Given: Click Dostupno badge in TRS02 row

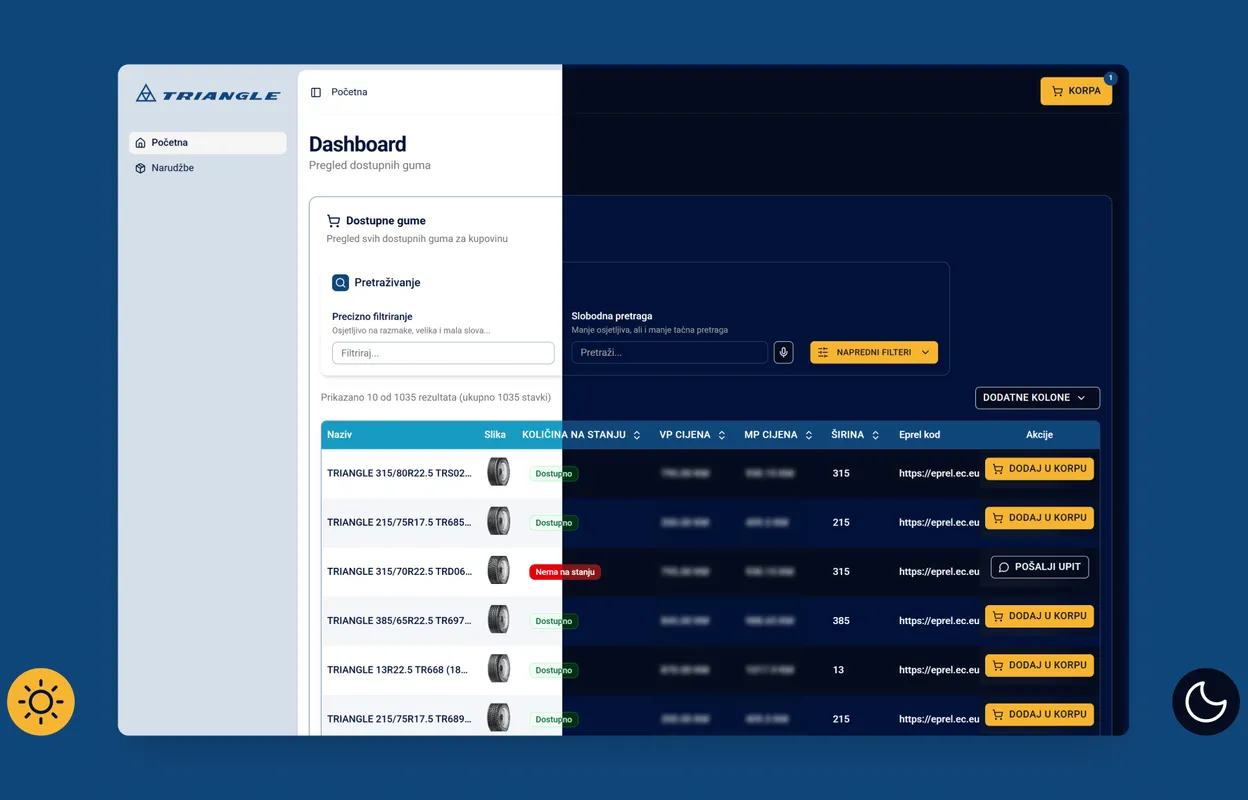Looking at the screenshot, I should click(x=554, y=474).
